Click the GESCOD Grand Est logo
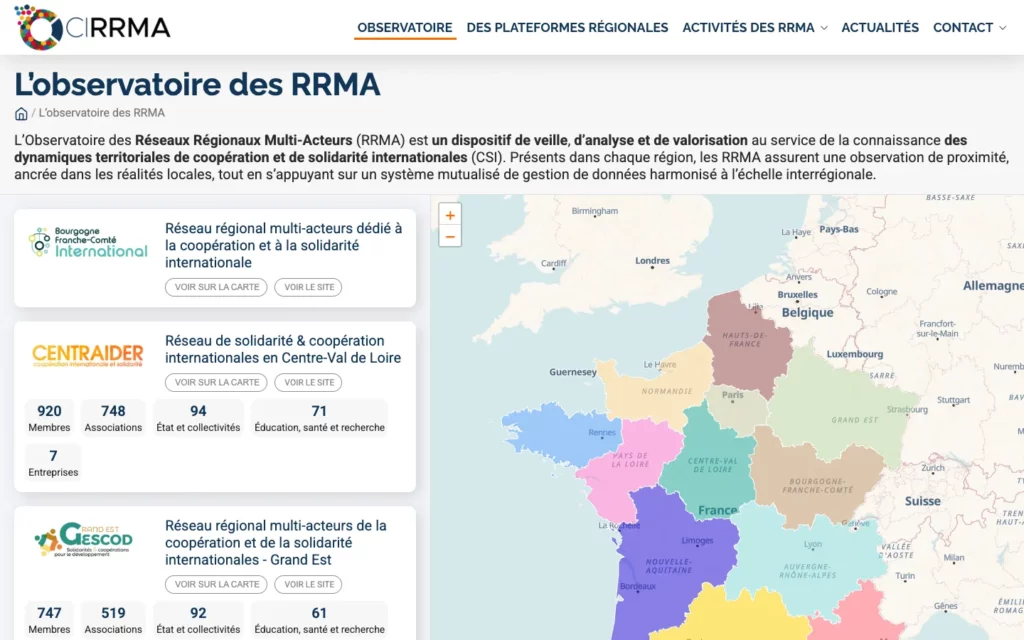Viewport: 1024px width, 640px height. coord(84,539)
